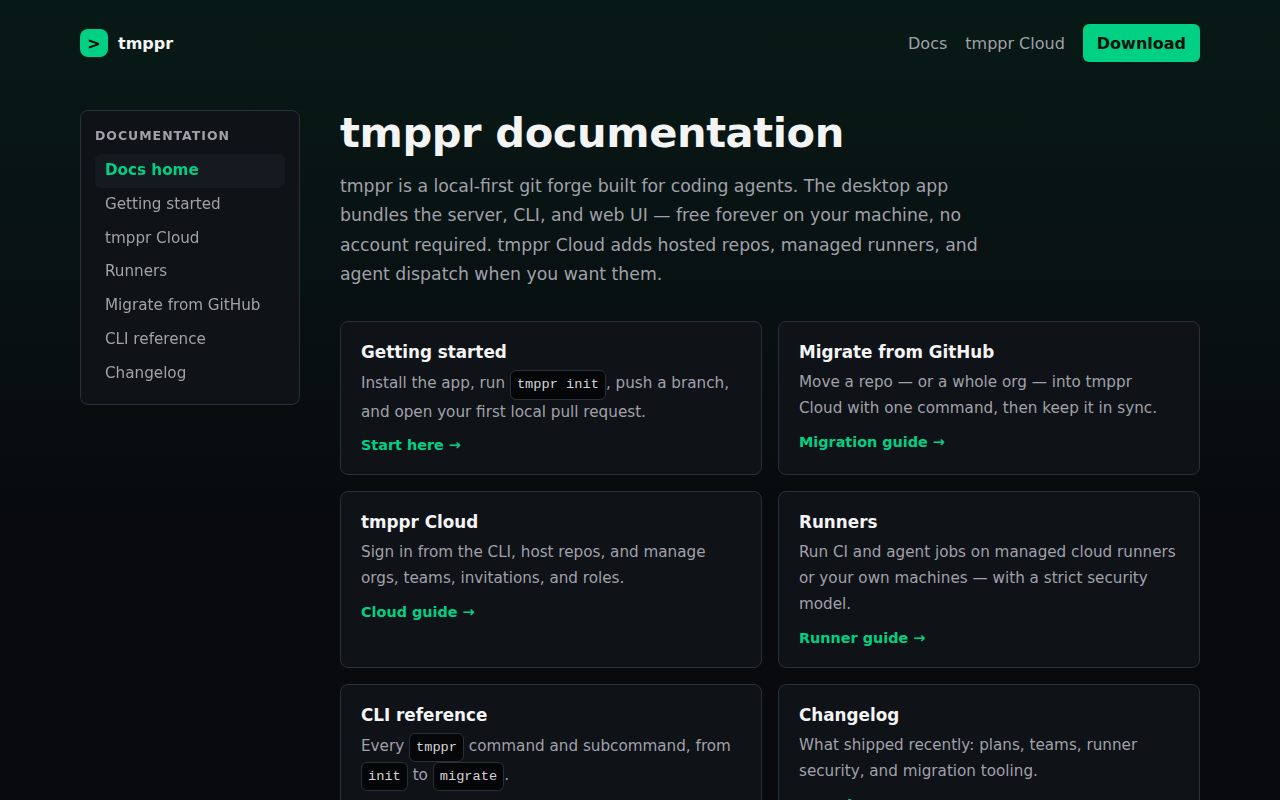Click the Changelog card title

click(849, 715)
